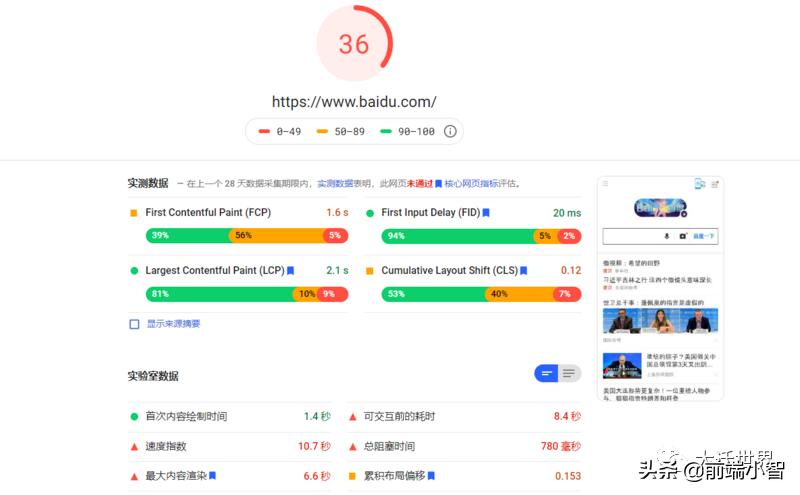The image size is (800, 495).
Task: Click the First Input Delay (FID) label
Action: 431,212
